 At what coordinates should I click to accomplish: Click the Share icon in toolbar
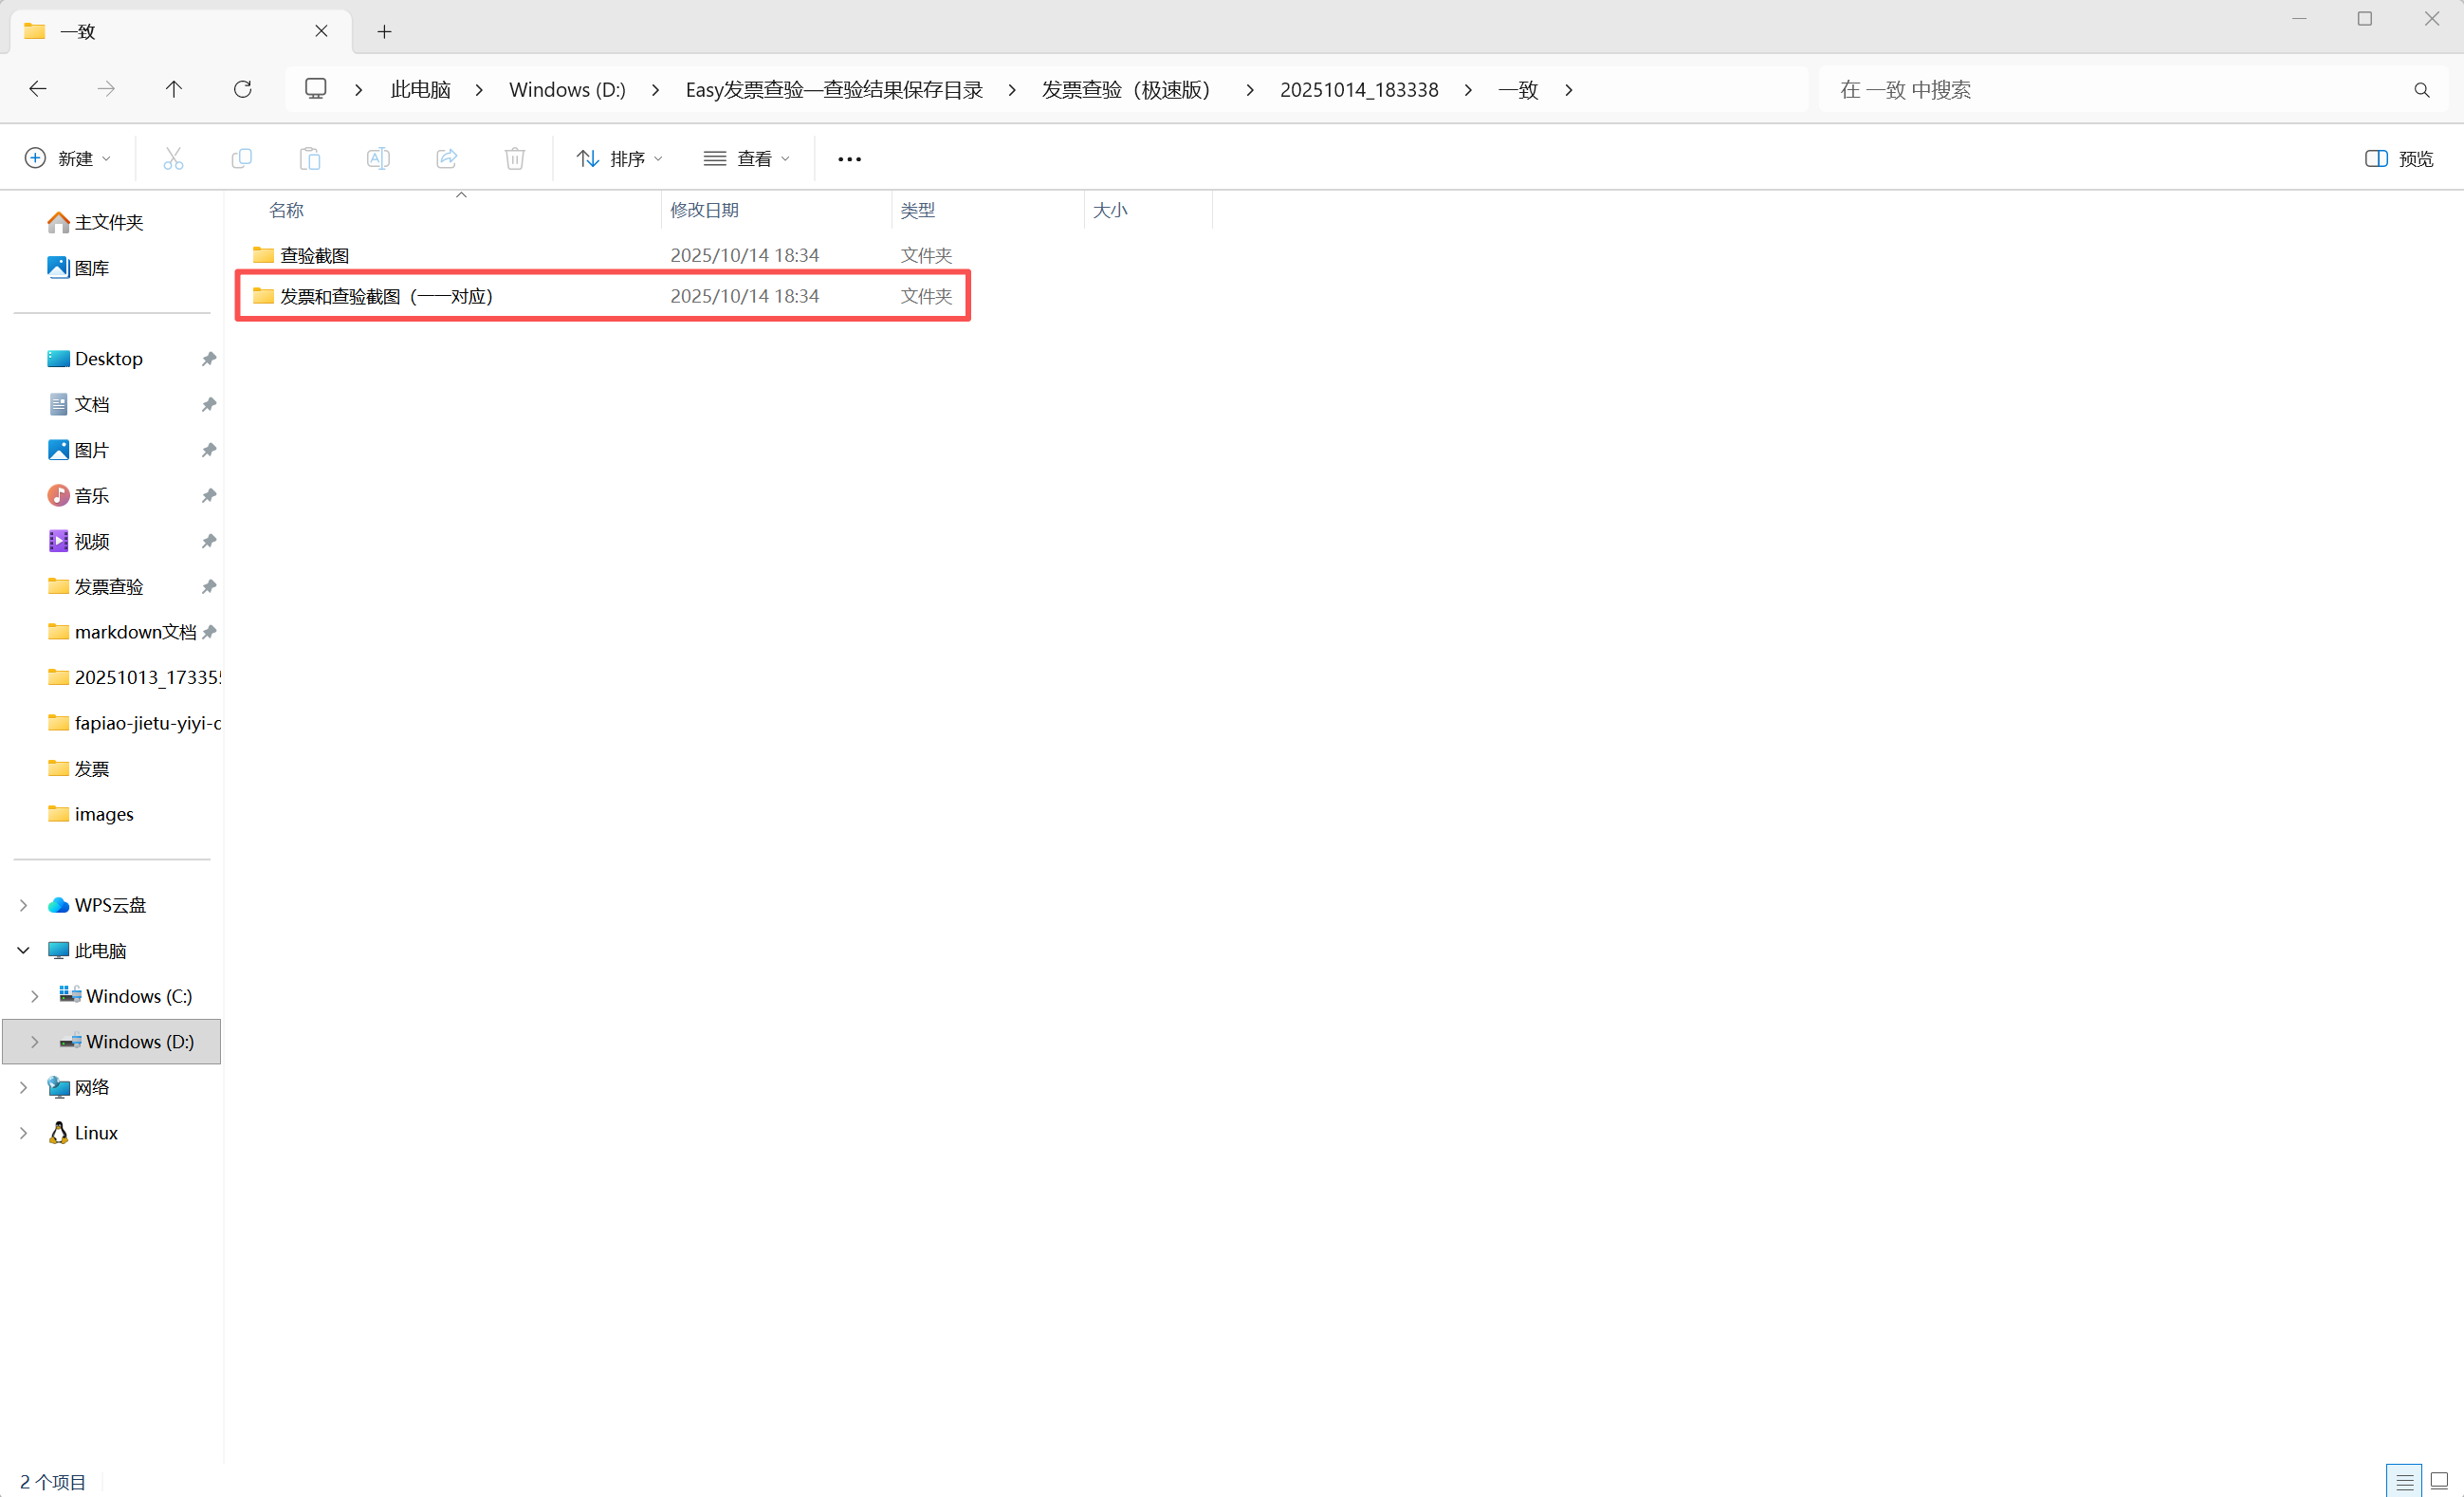(x=447, y=158)
